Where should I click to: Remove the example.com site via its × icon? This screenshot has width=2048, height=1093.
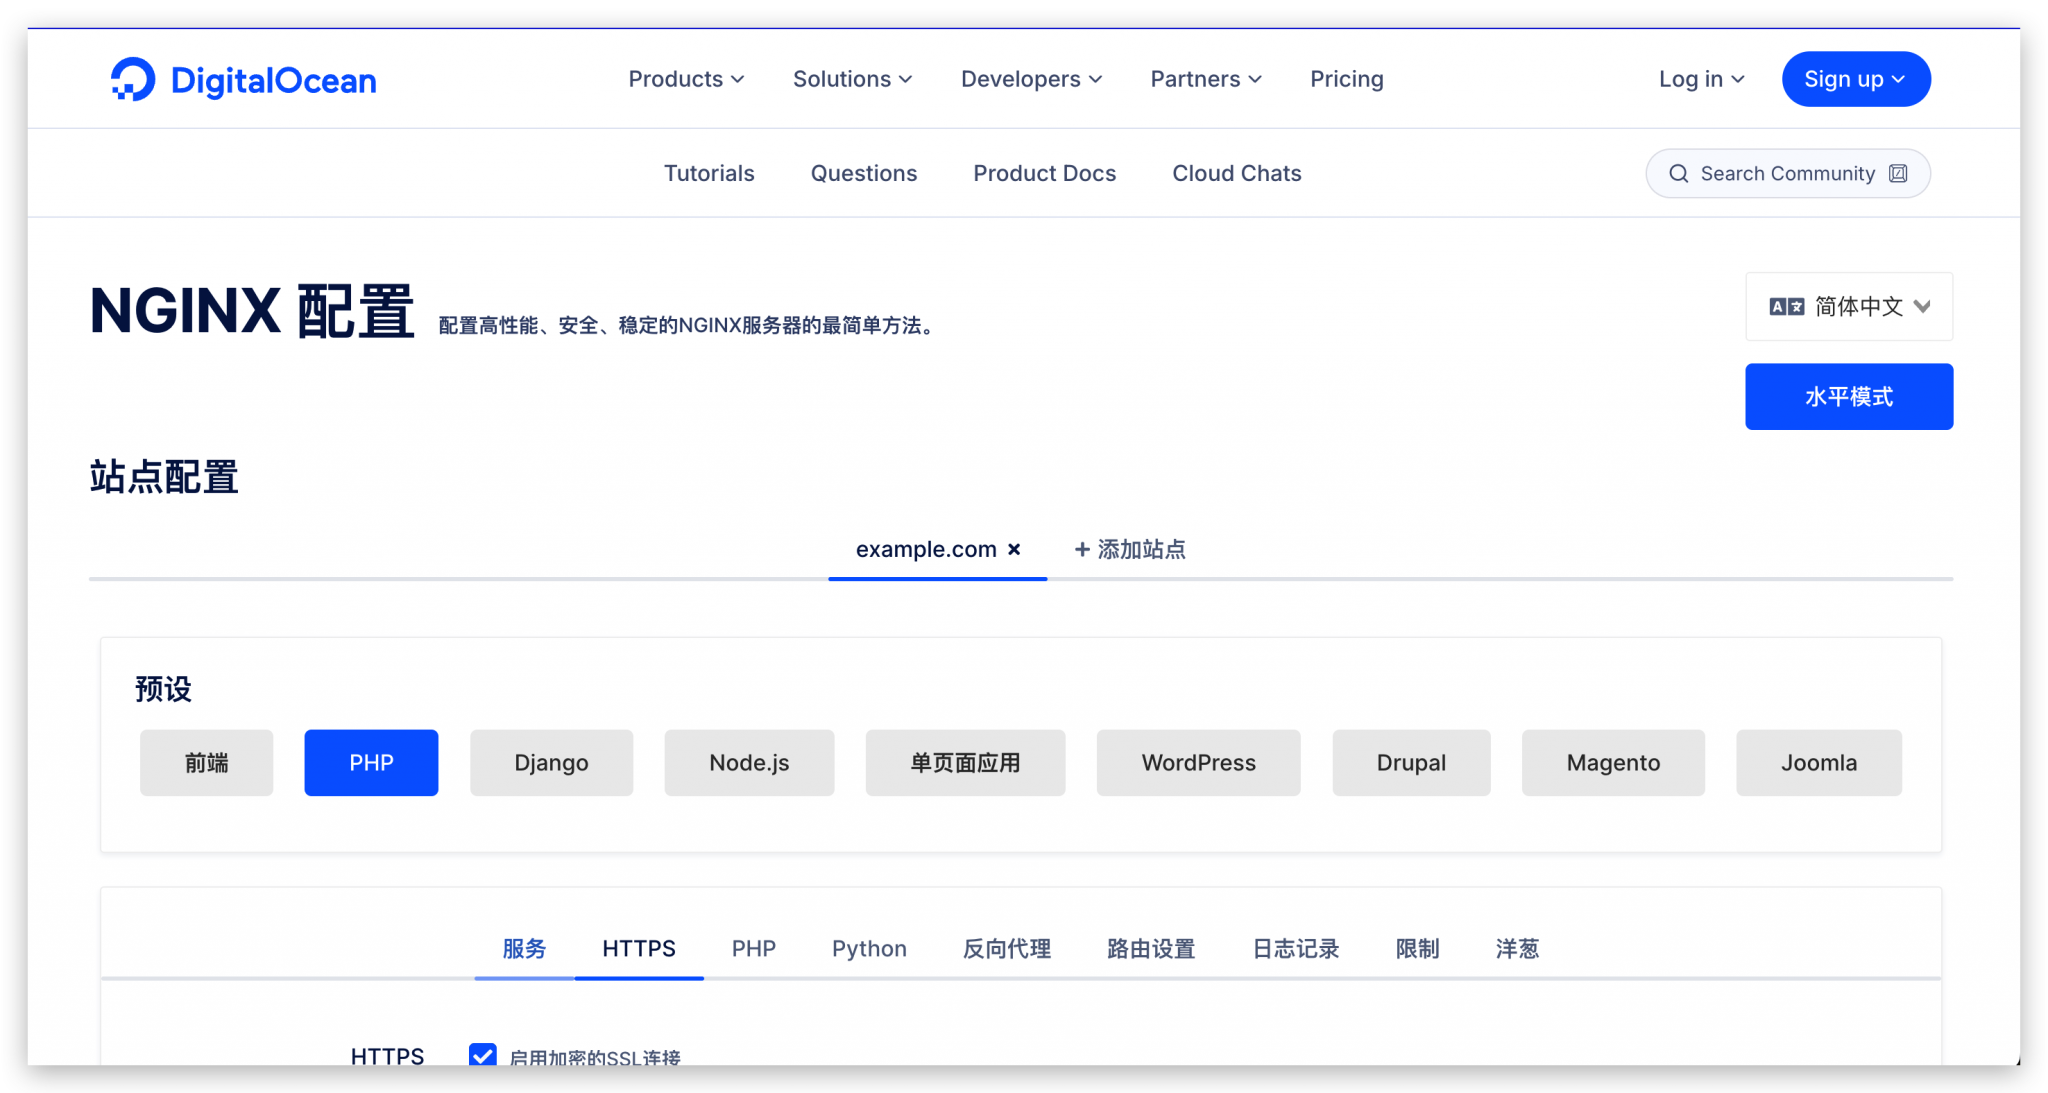tap(1015, 549)
